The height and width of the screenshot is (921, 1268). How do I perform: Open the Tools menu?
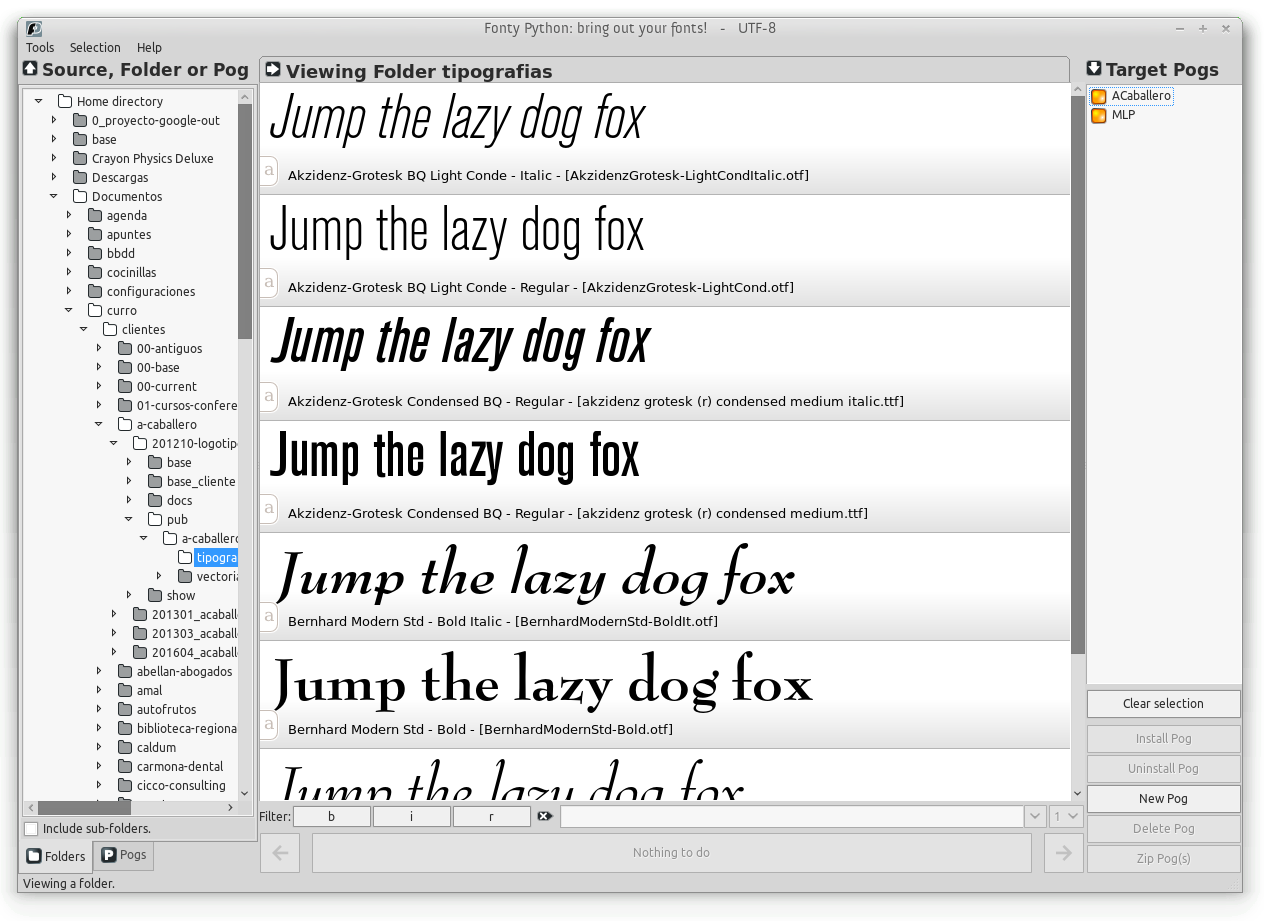tap(40, 48)
